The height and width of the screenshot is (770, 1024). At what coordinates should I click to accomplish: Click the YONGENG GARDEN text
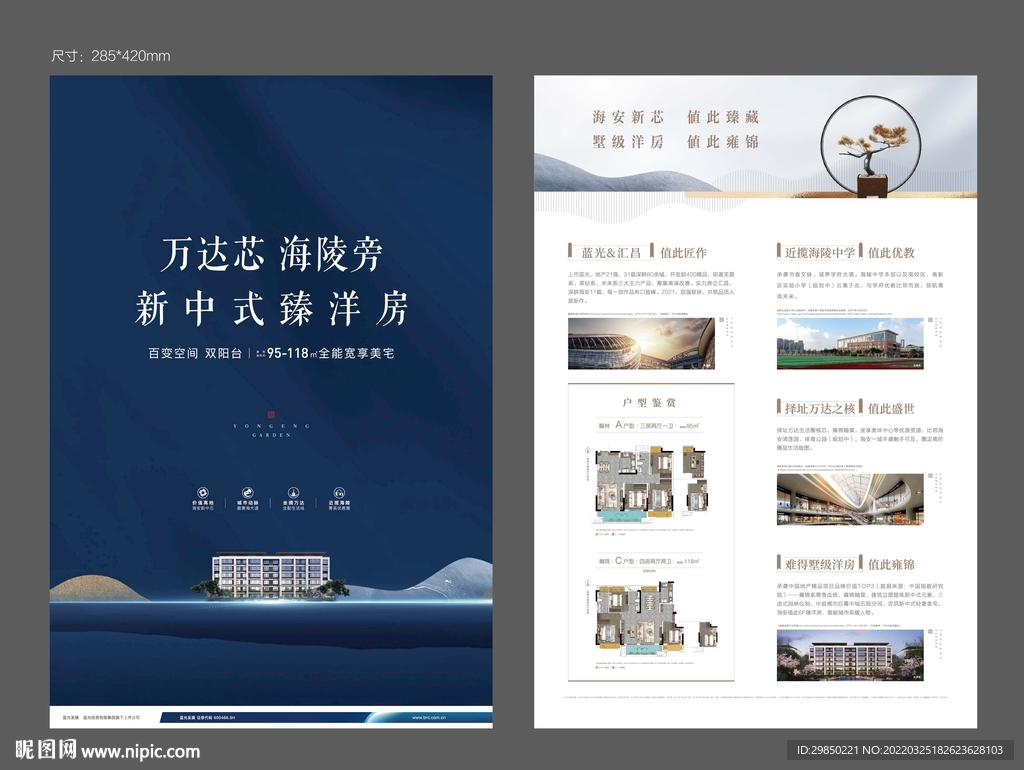(271, 430)
